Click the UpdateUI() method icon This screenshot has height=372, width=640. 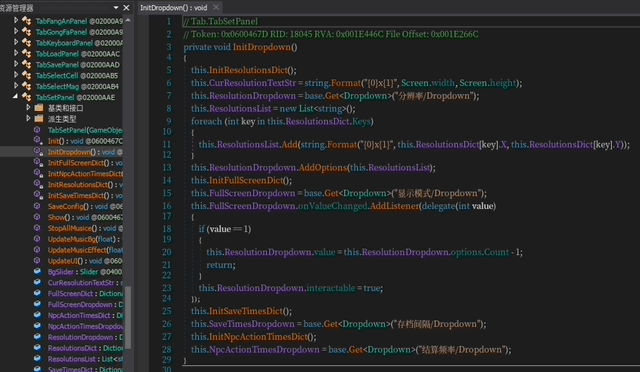(x=37, y=261)
